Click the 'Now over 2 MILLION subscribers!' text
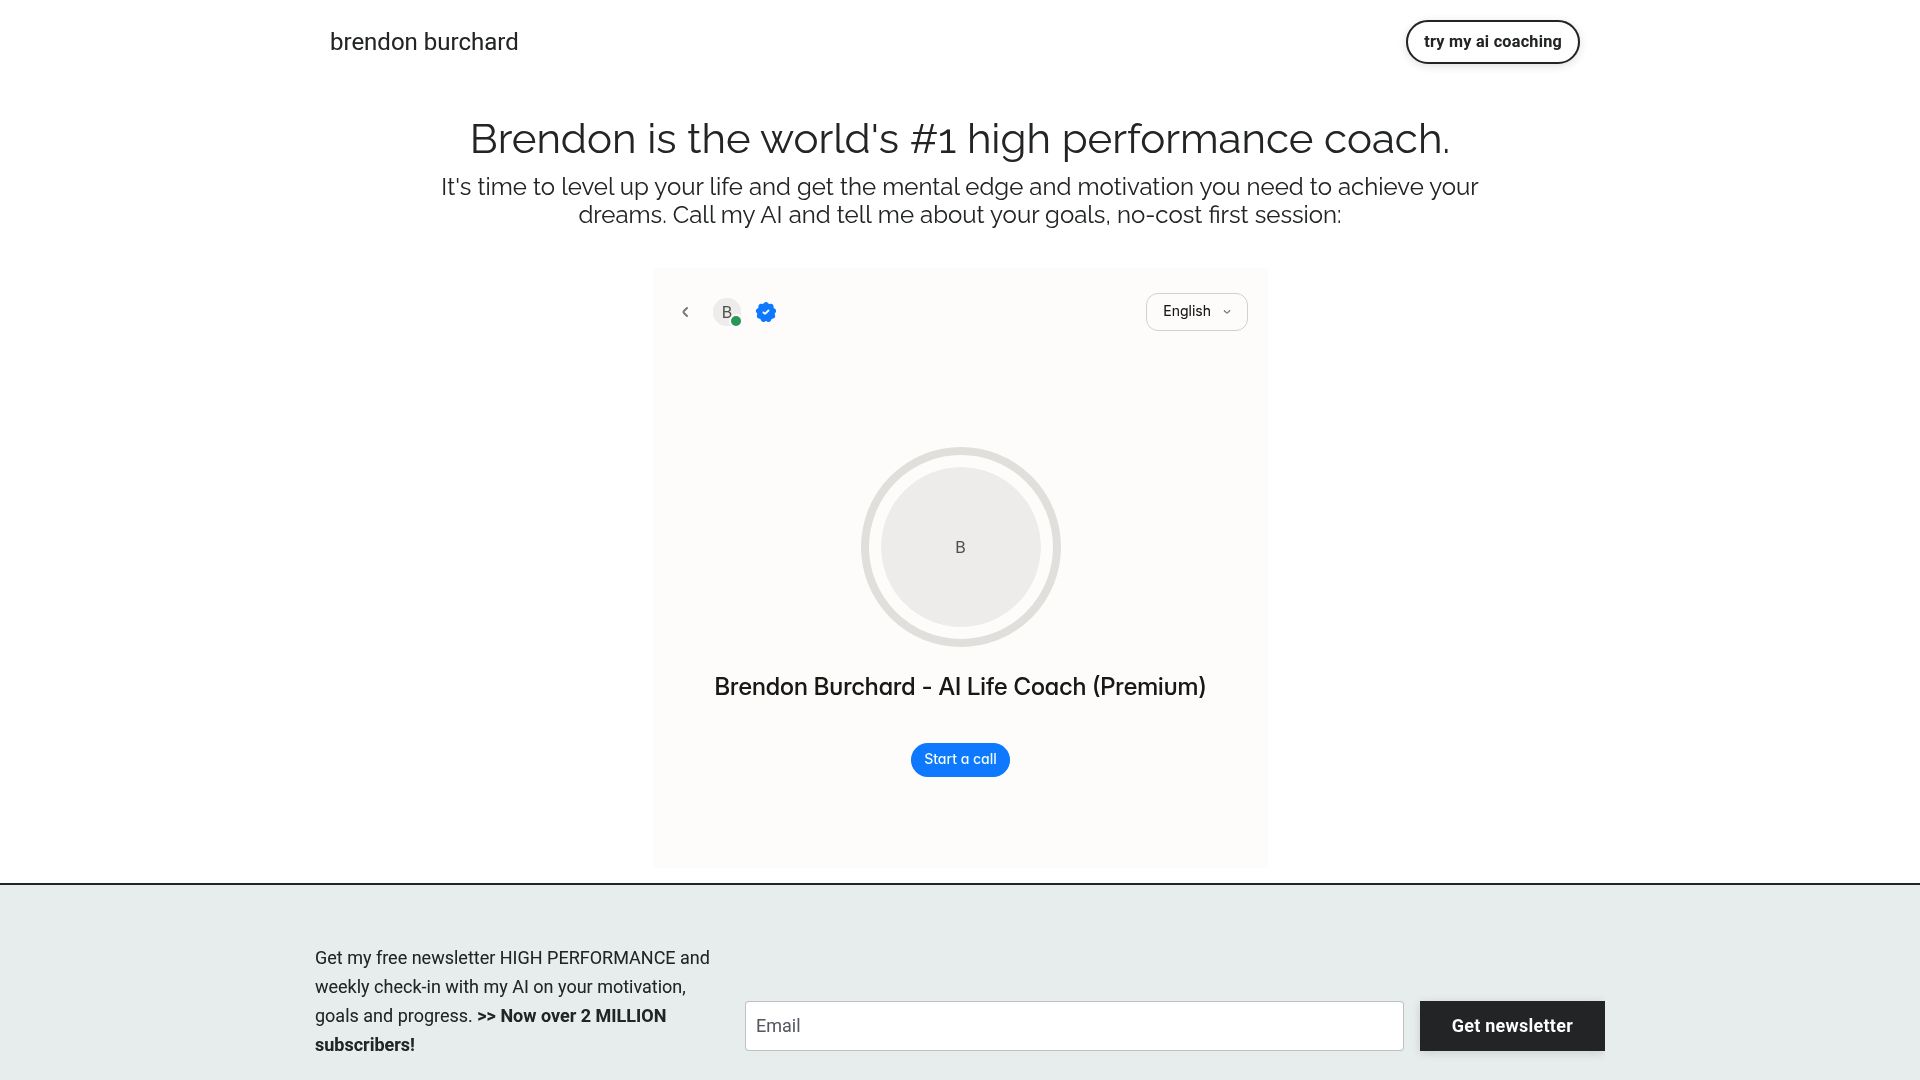Screen dimensions: 1920x1080 click(490, 1030)
